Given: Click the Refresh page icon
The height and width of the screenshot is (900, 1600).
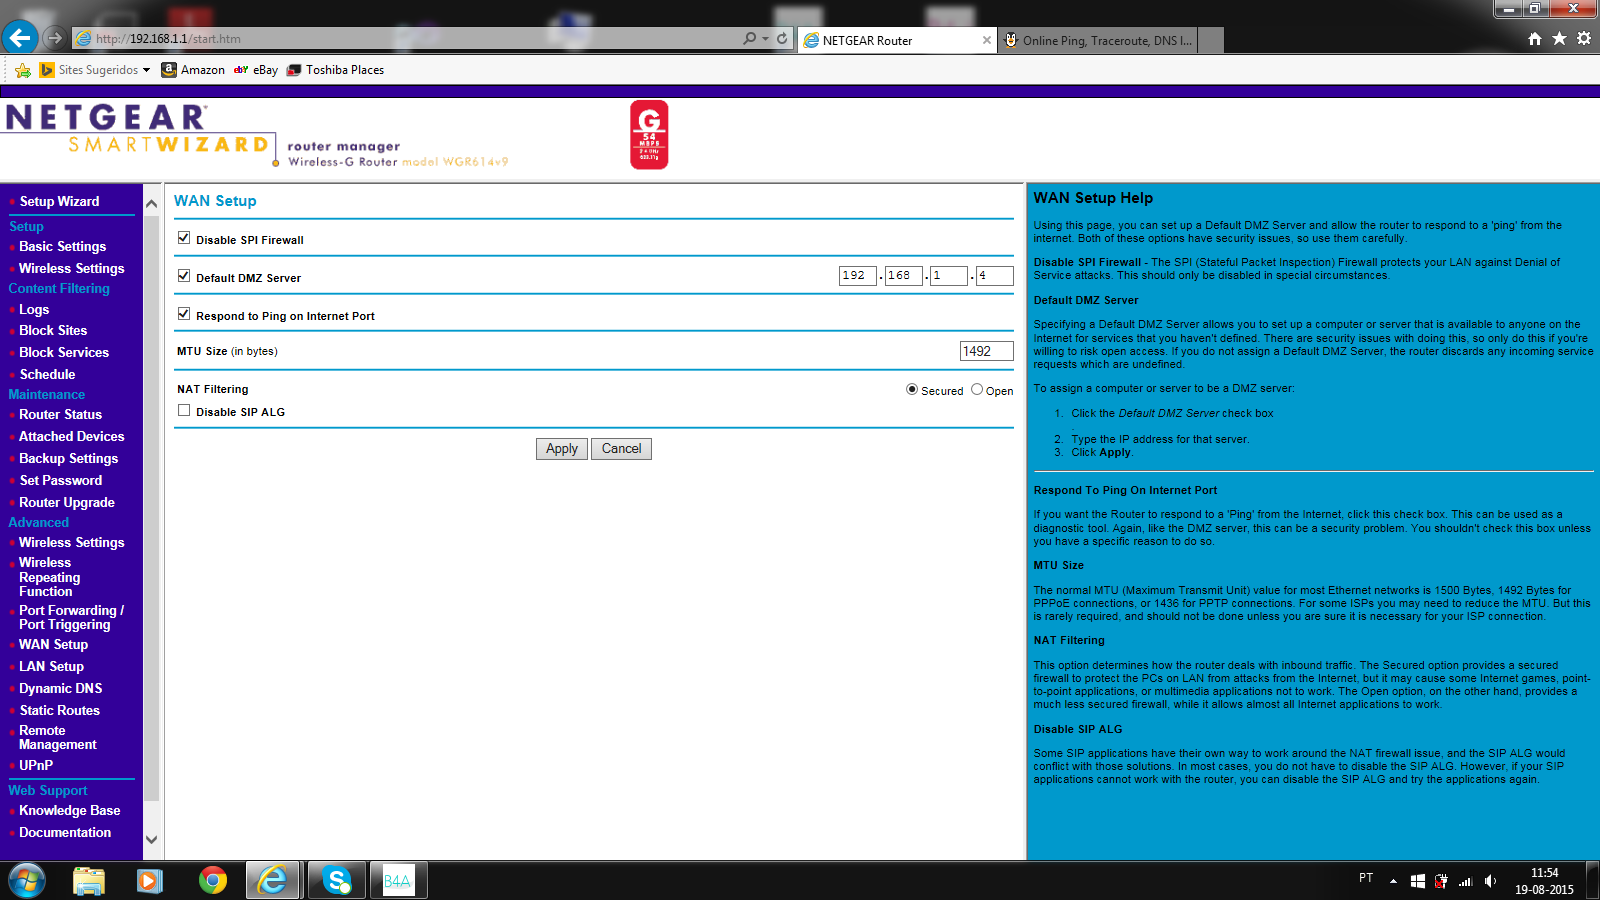Looking at the screenshot, I should pos(782,38).
